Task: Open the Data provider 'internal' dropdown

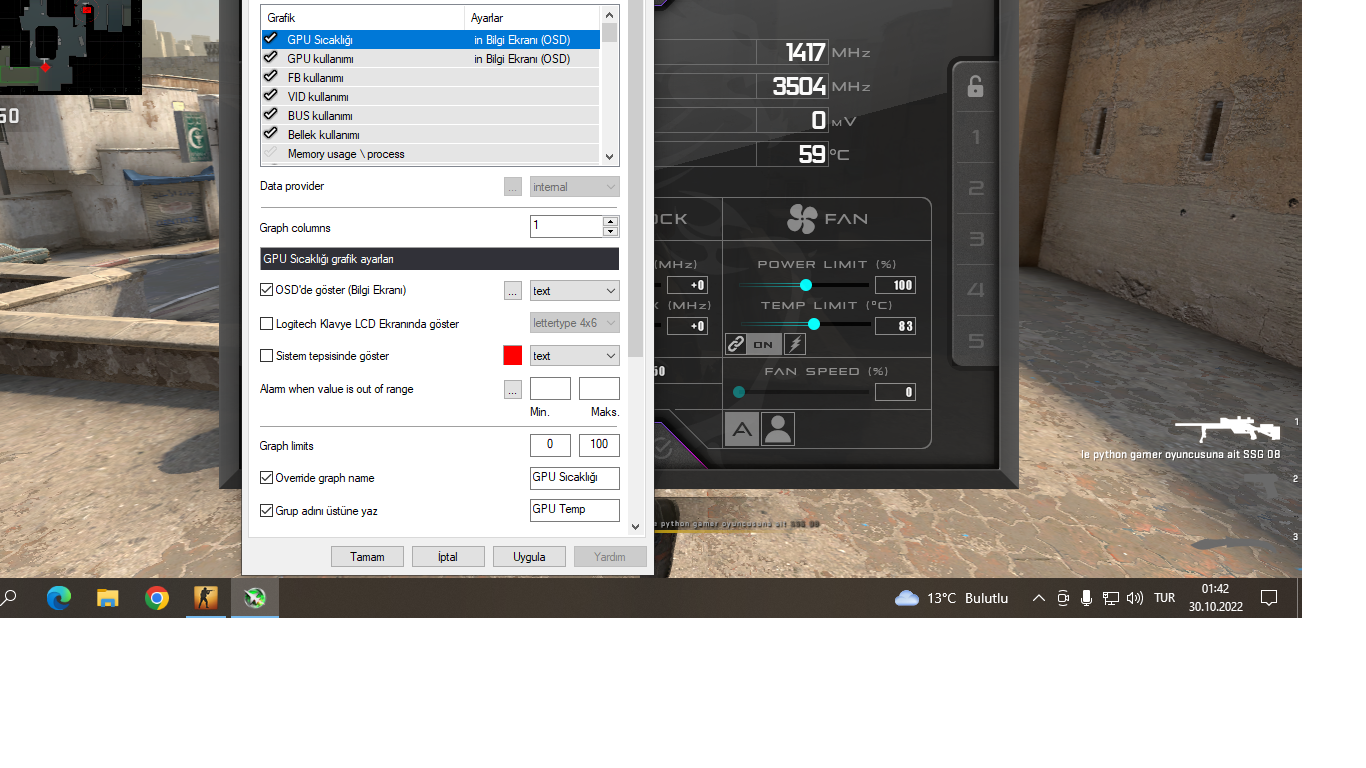Action: [574, 187]
